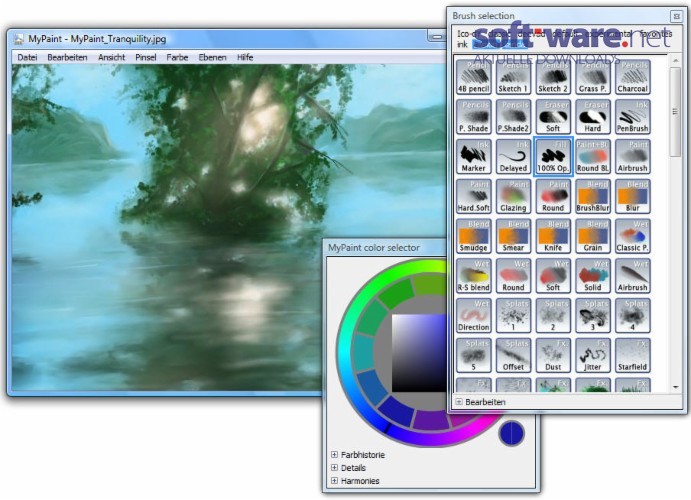Expand the Details section in color selector
The image size is (691, 500).
[334, 467]
